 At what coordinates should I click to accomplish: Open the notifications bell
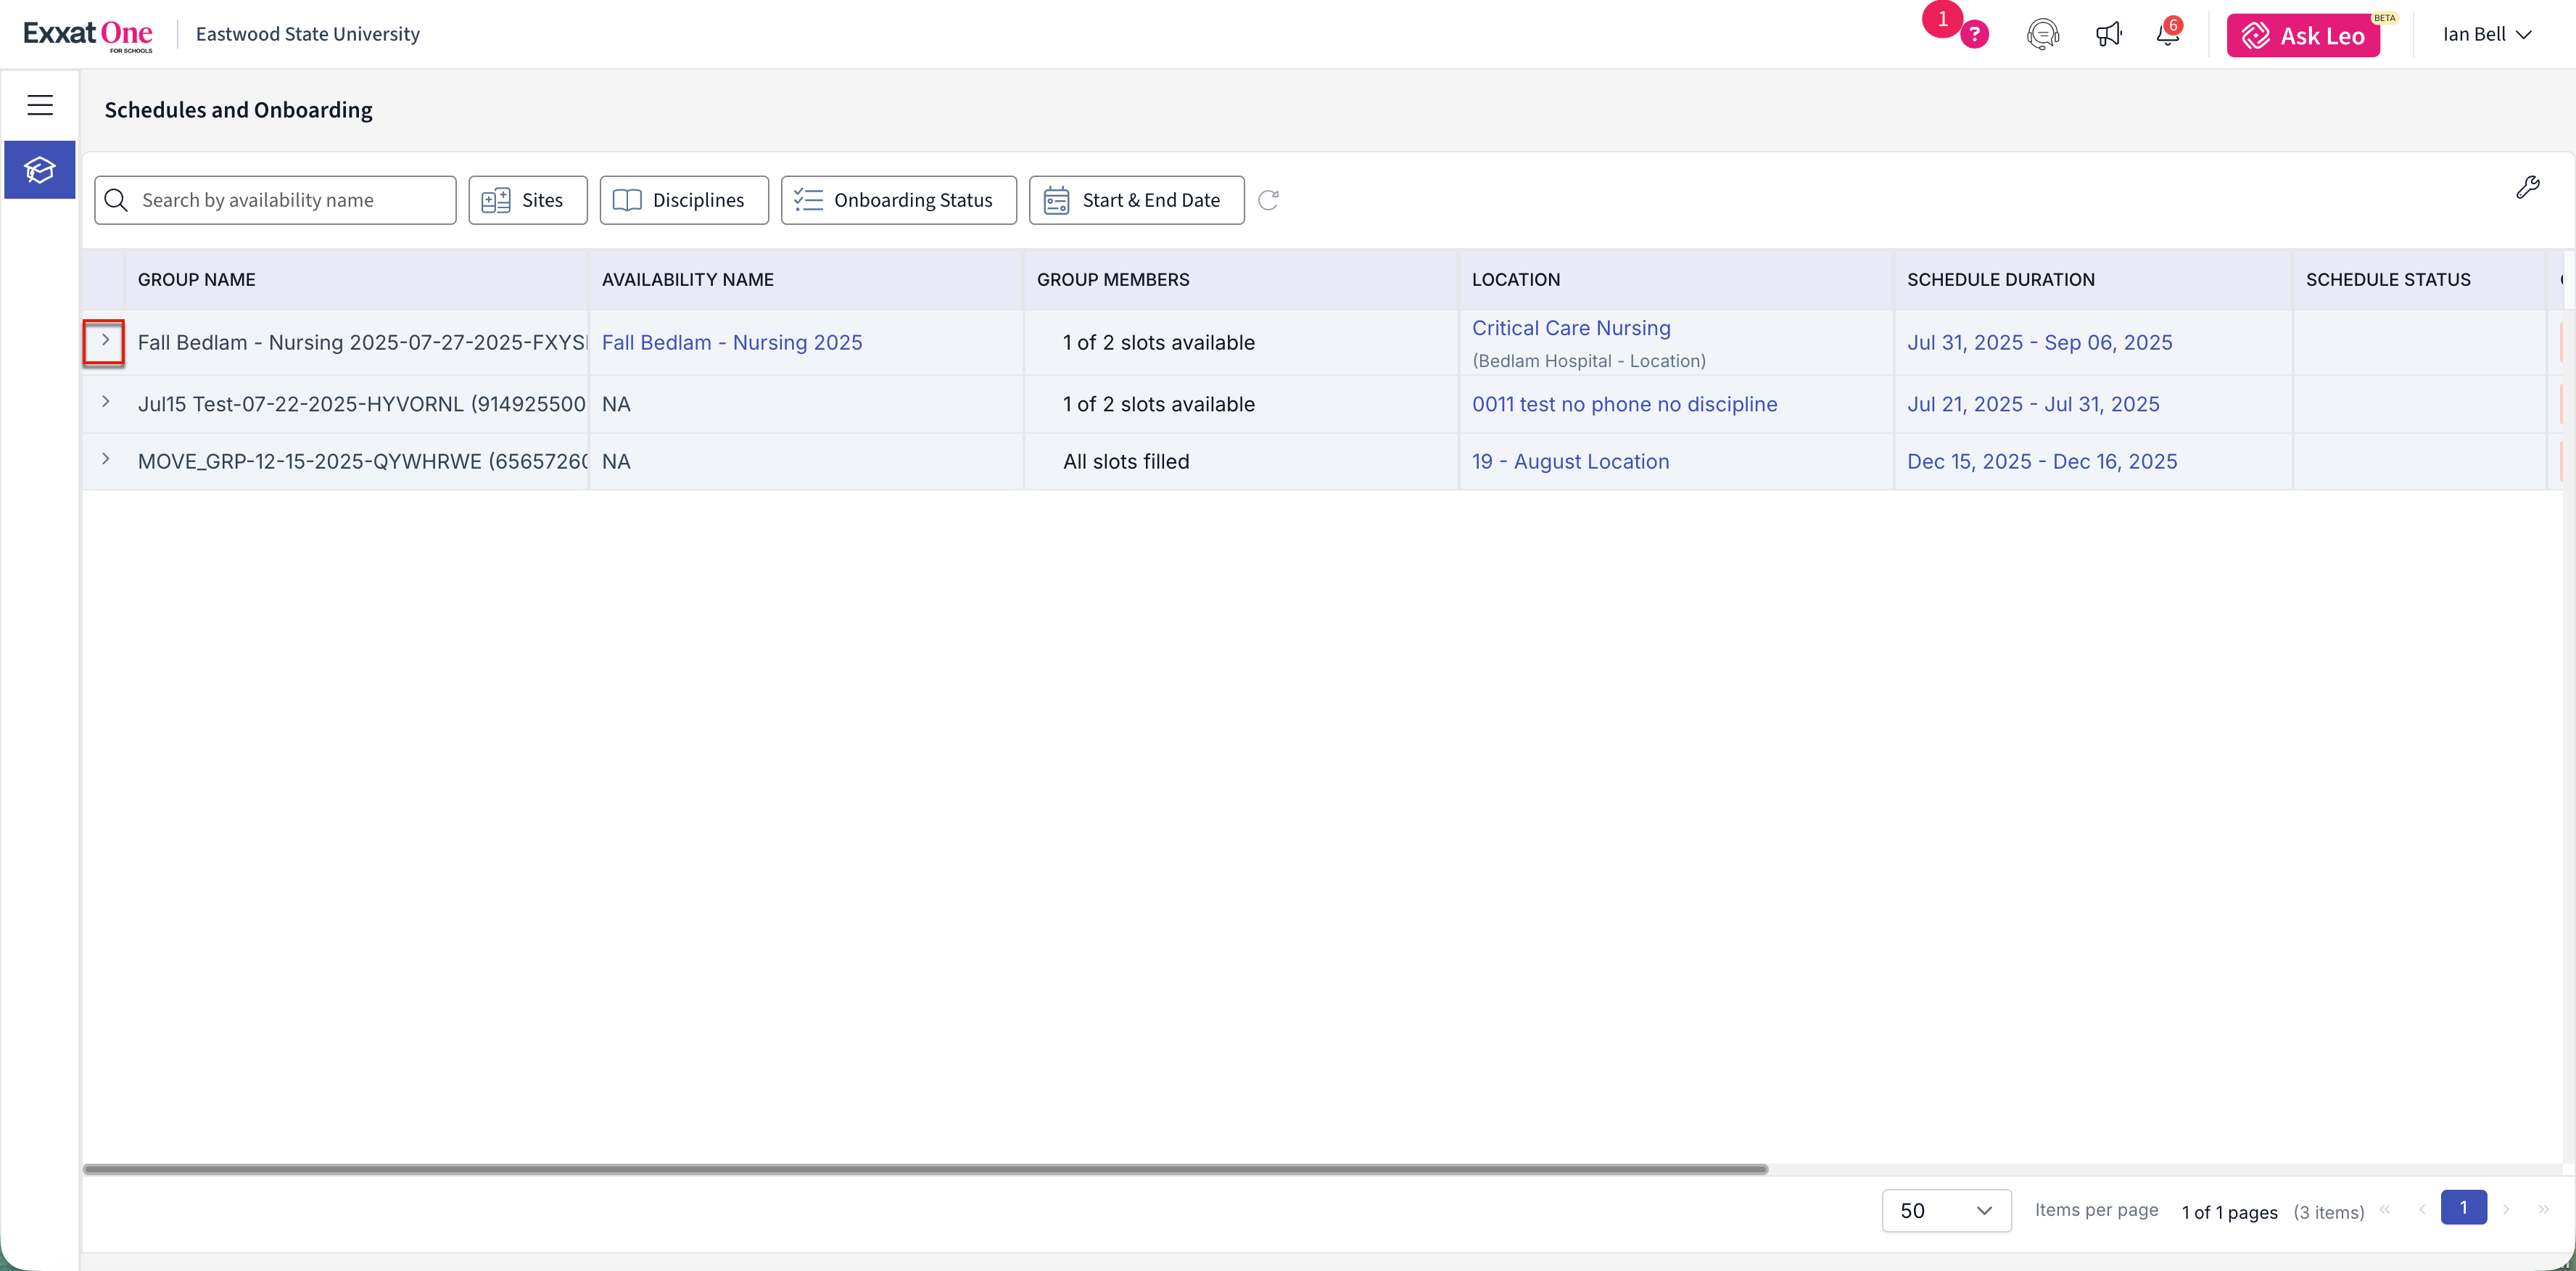click(x=2167, y=35)
